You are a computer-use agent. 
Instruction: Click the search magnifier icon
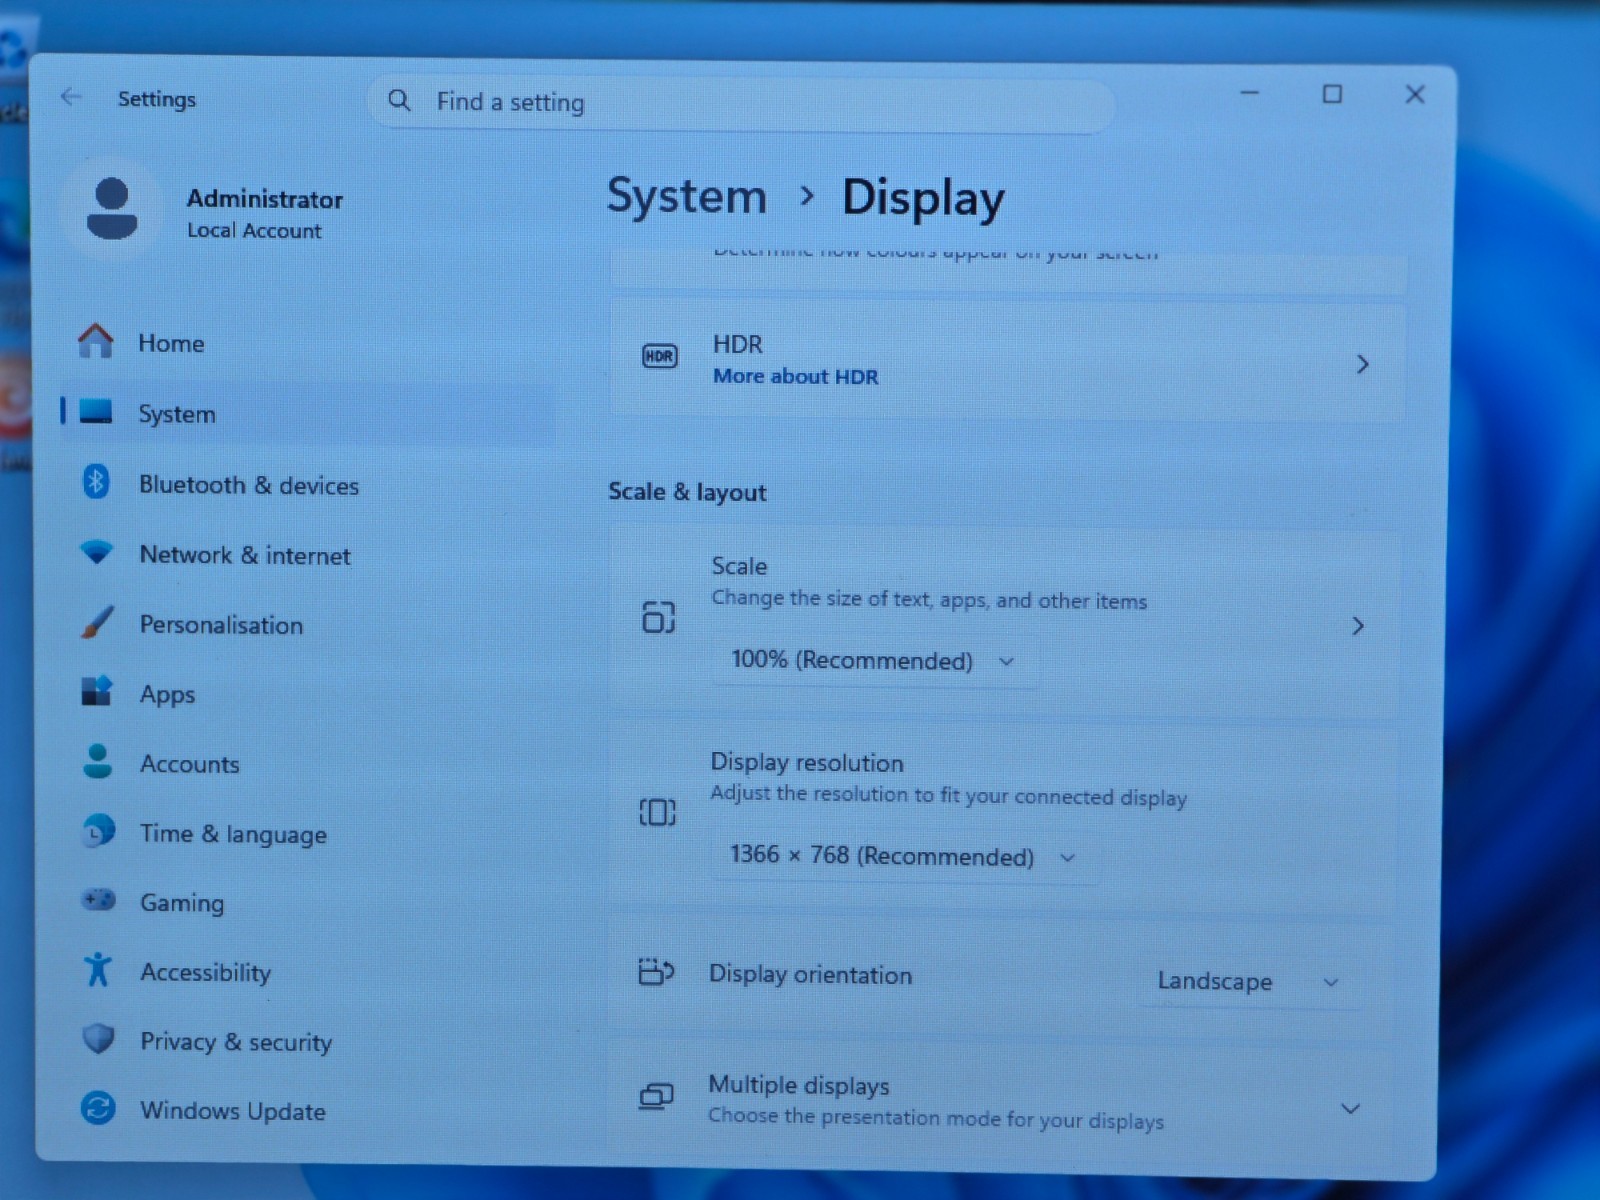tap(399, 100)
